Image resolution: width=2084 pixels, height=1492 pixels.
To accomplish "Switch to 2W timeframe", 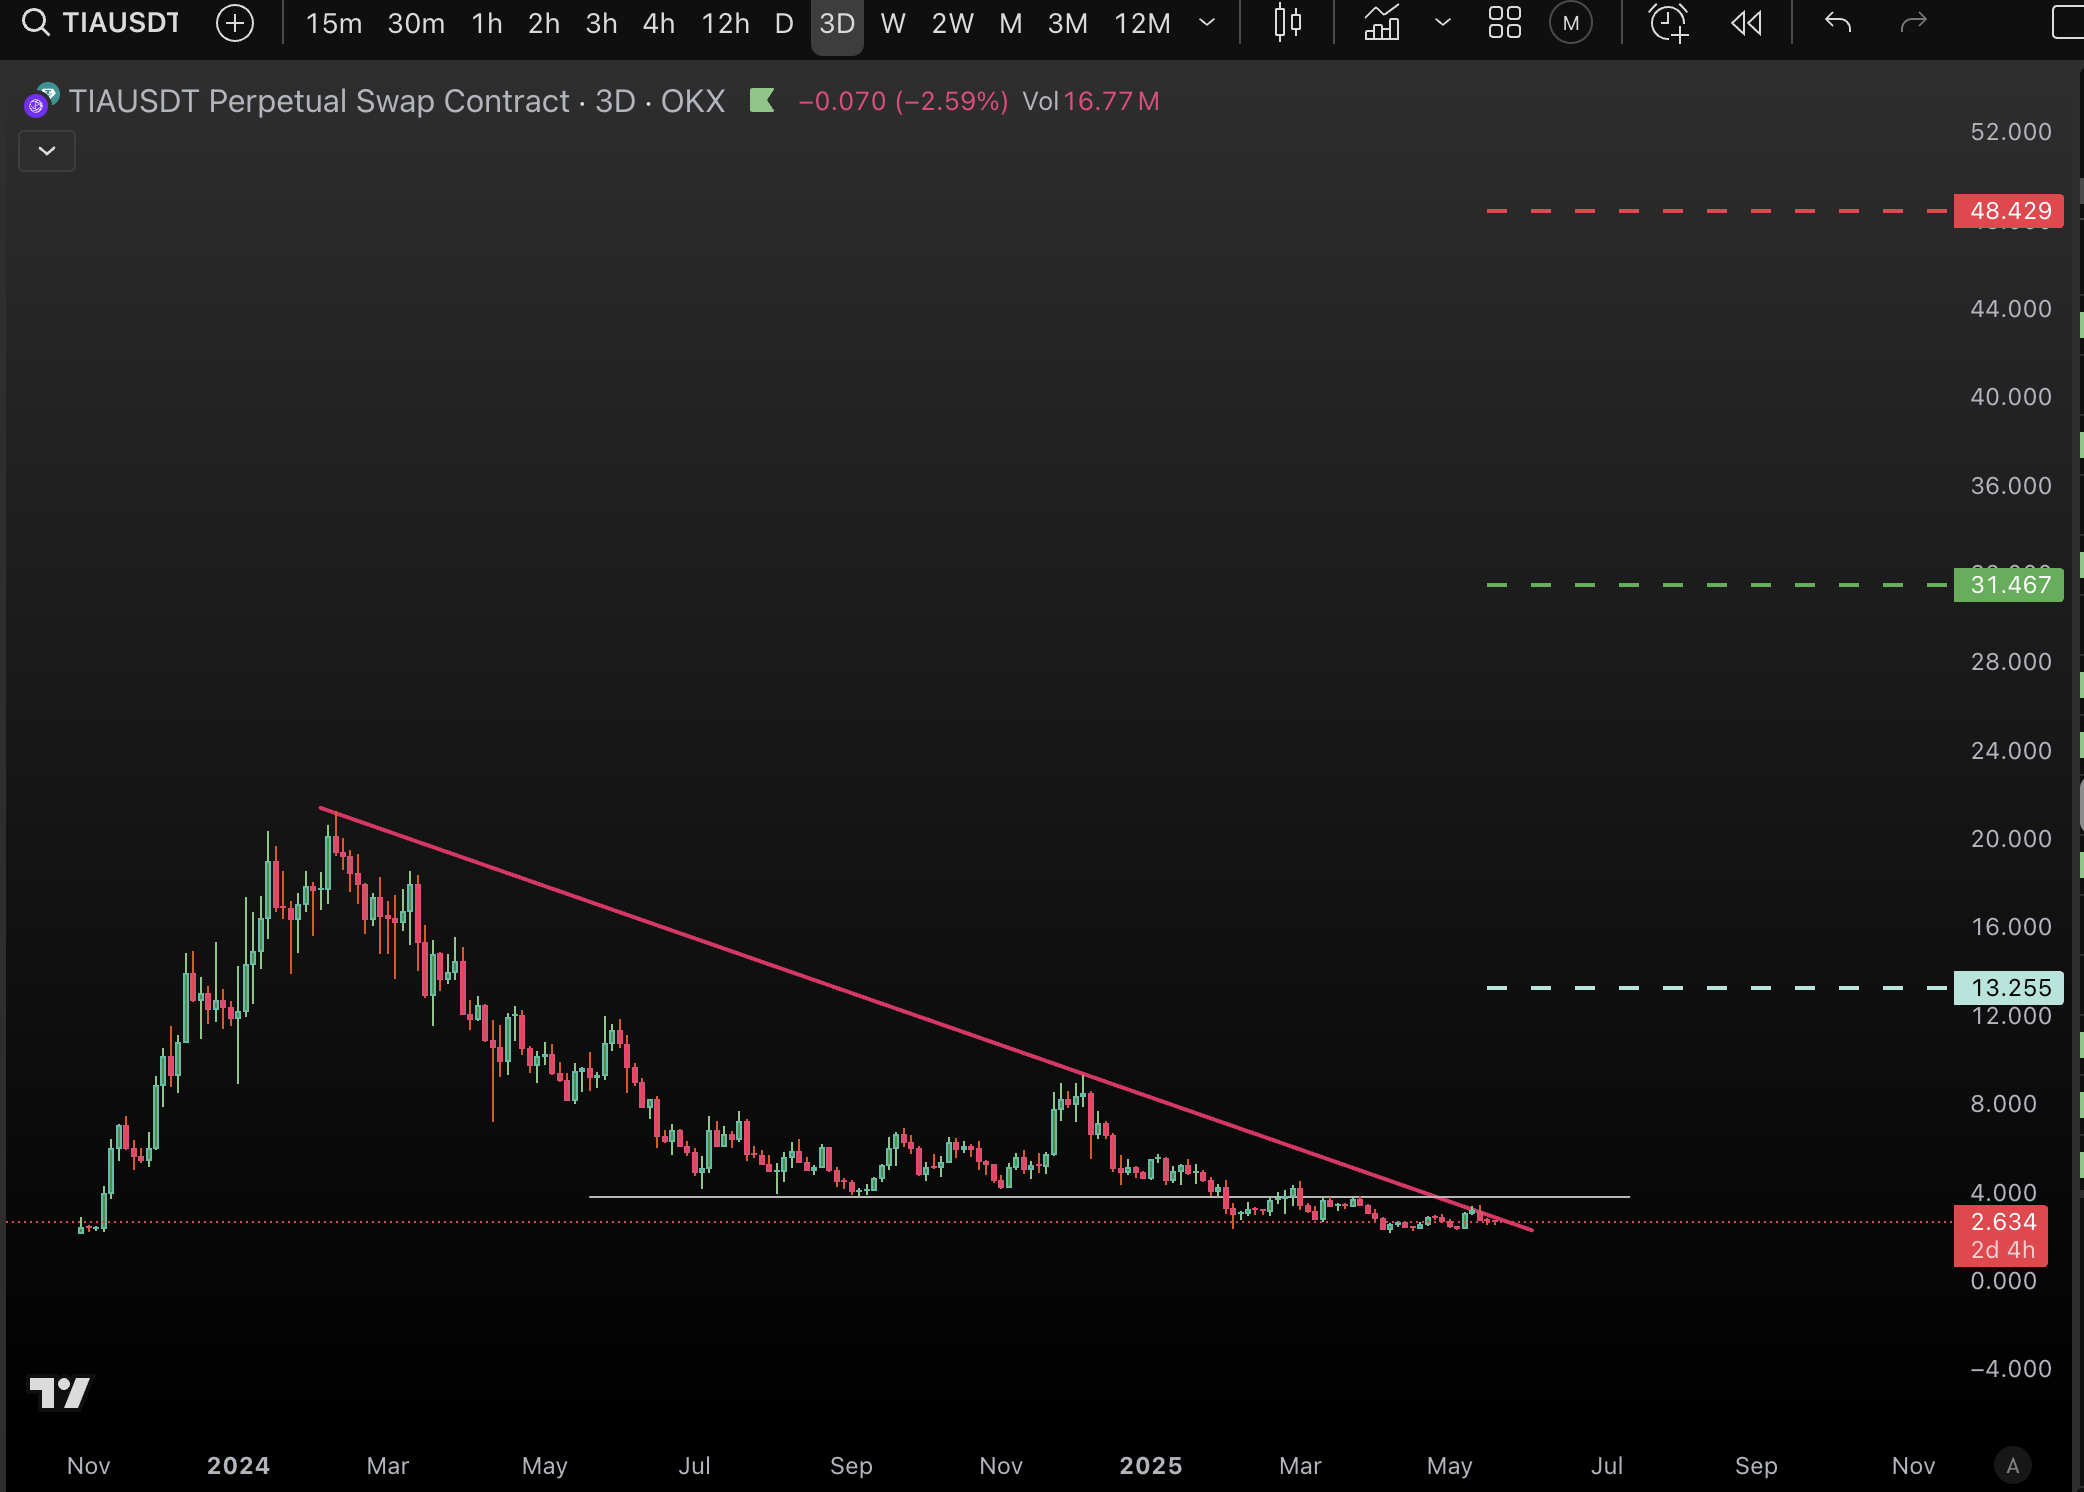I will pyautogui.click(x=952, y=23).
